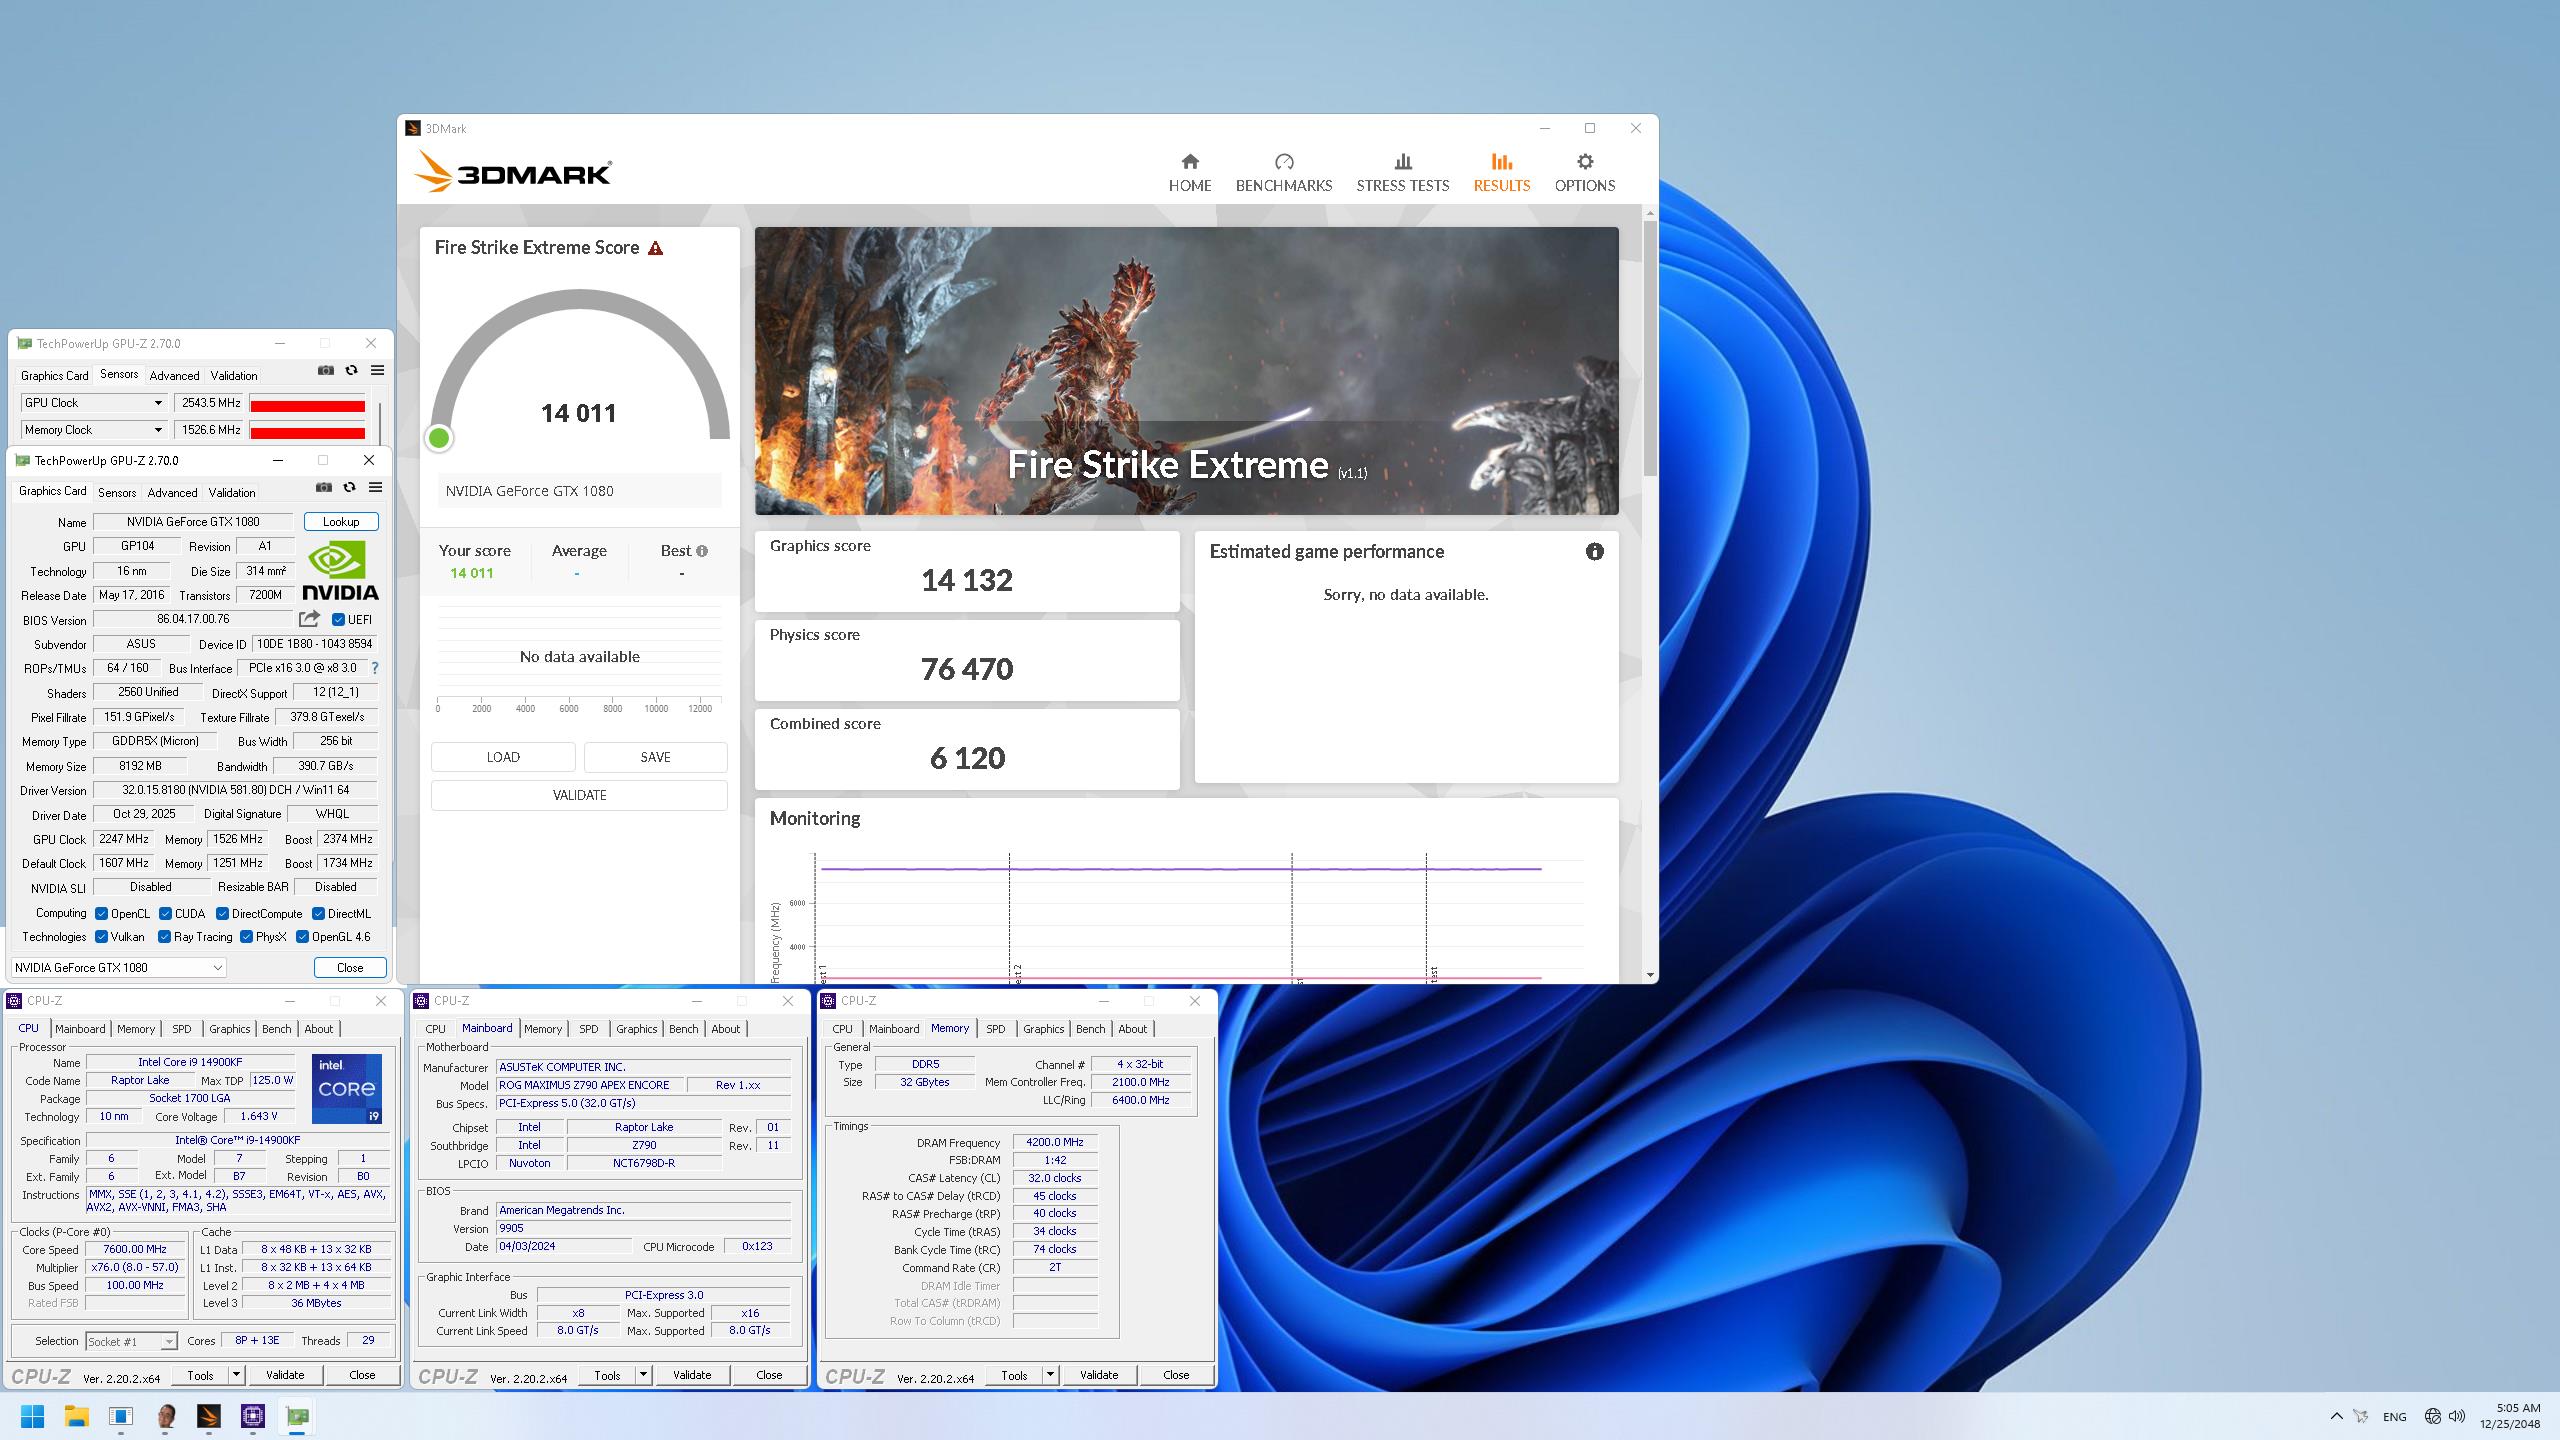The width and height of the screenshot is (2560, 1440).
Task: Click the camera icon in GPU-Z Sensors window
Action: tap(326, 371)
